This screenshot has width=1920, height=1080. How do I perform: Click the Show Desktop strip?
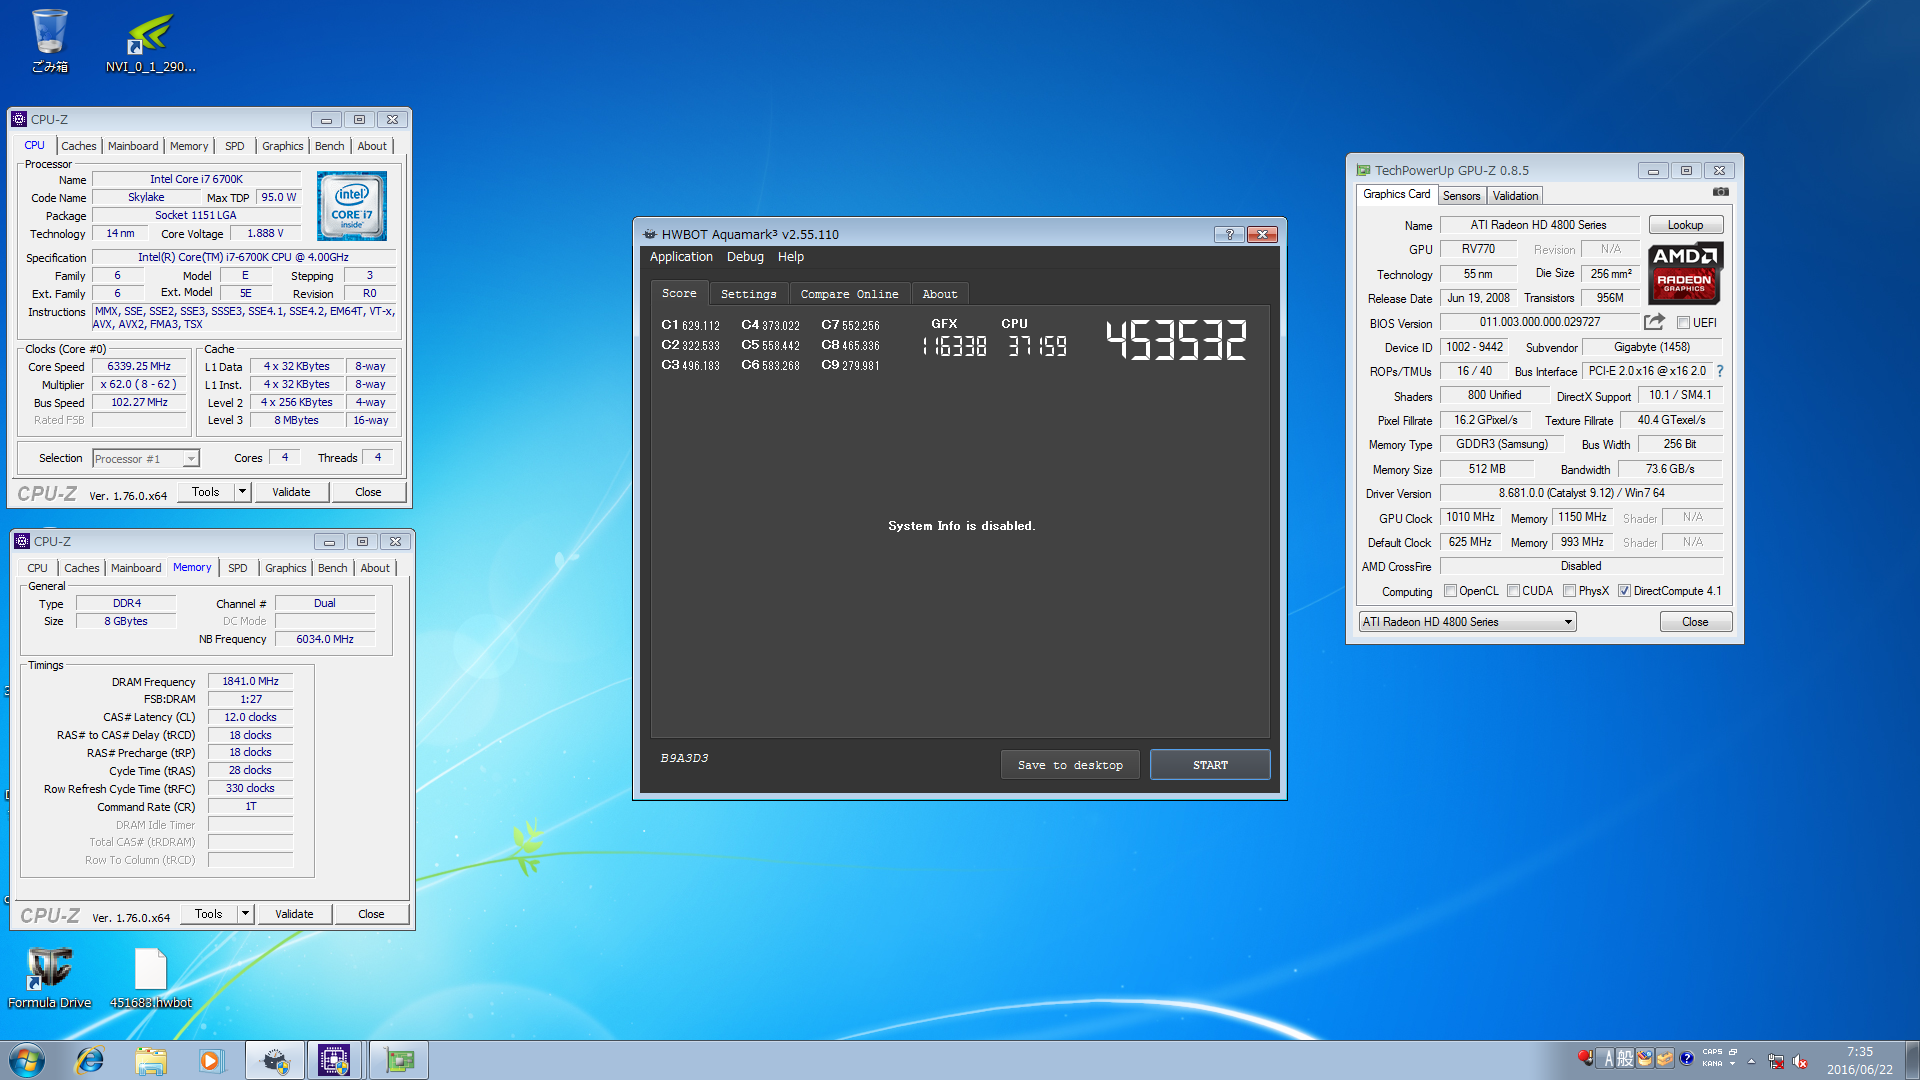[x=1911, y=1060]
